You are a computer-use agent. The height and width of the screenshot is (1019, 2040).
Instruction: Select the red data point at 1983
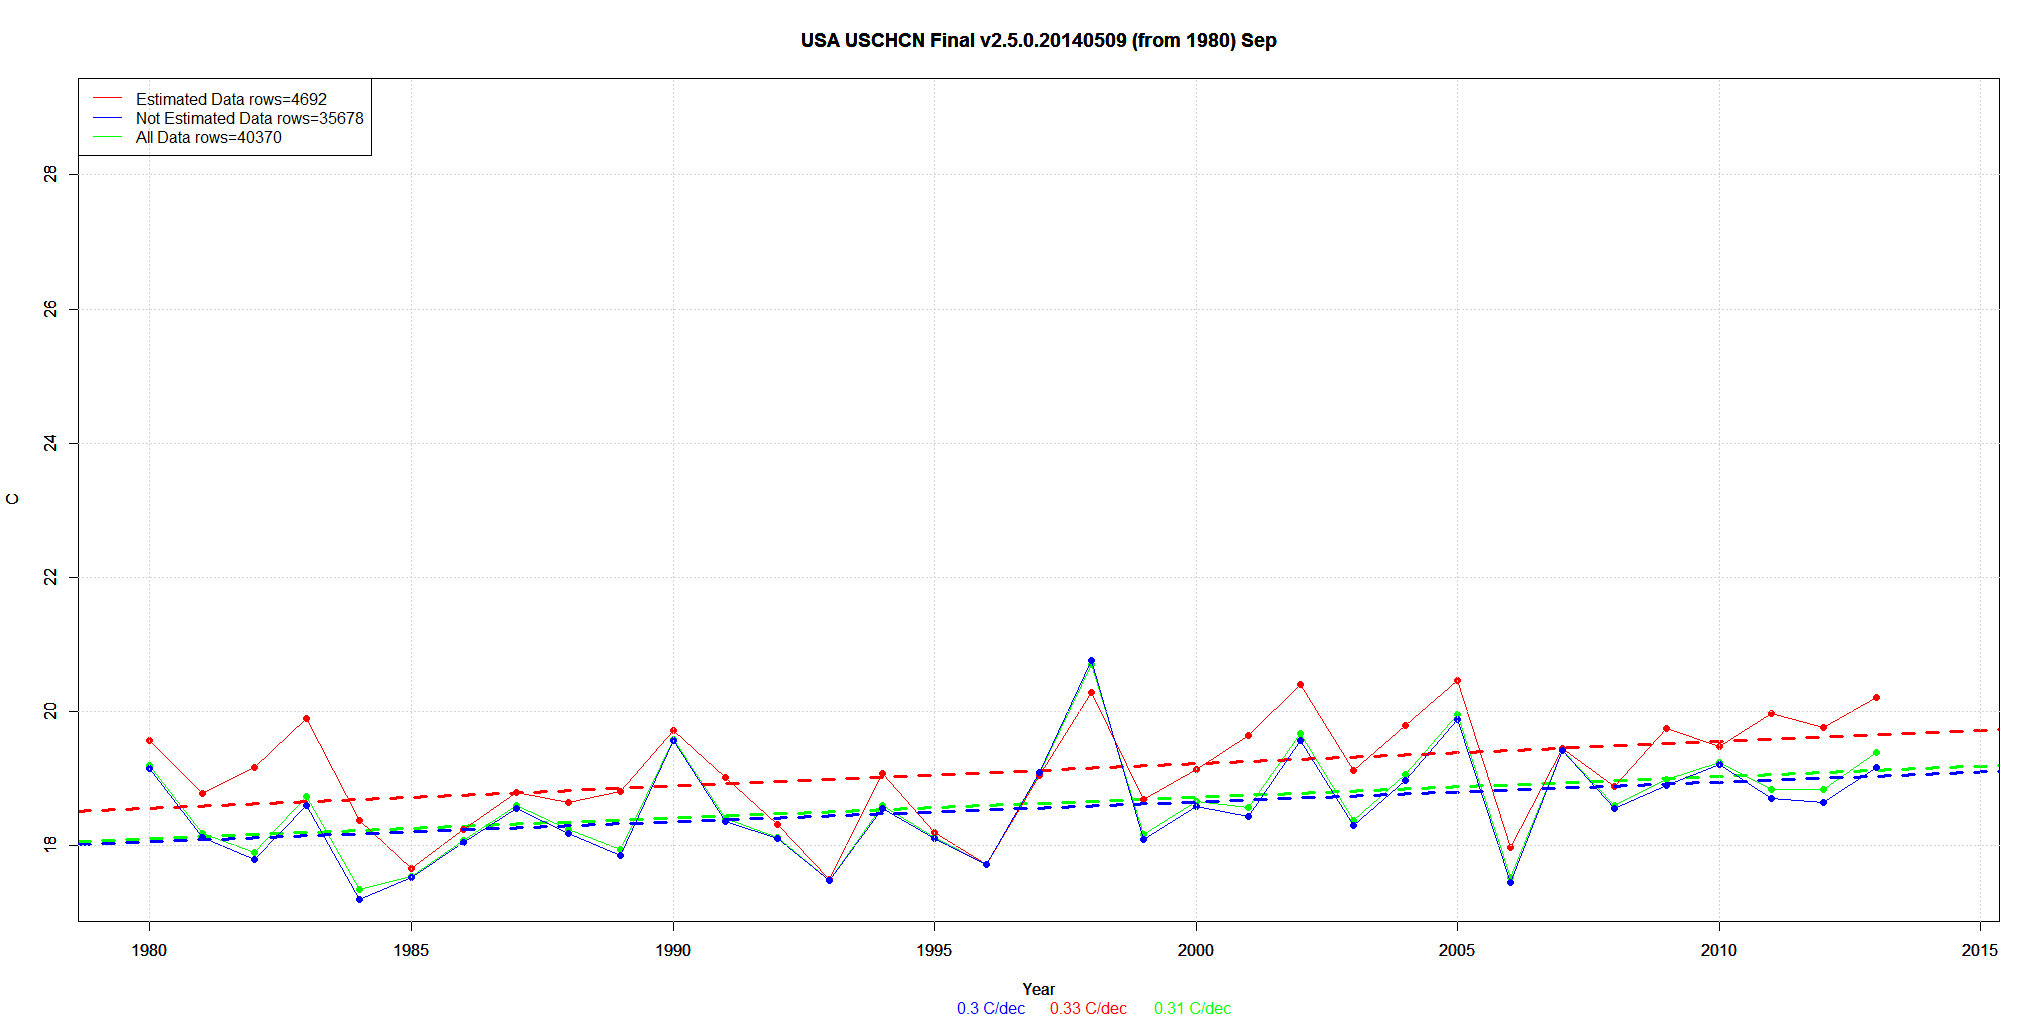tap(306, 718)
